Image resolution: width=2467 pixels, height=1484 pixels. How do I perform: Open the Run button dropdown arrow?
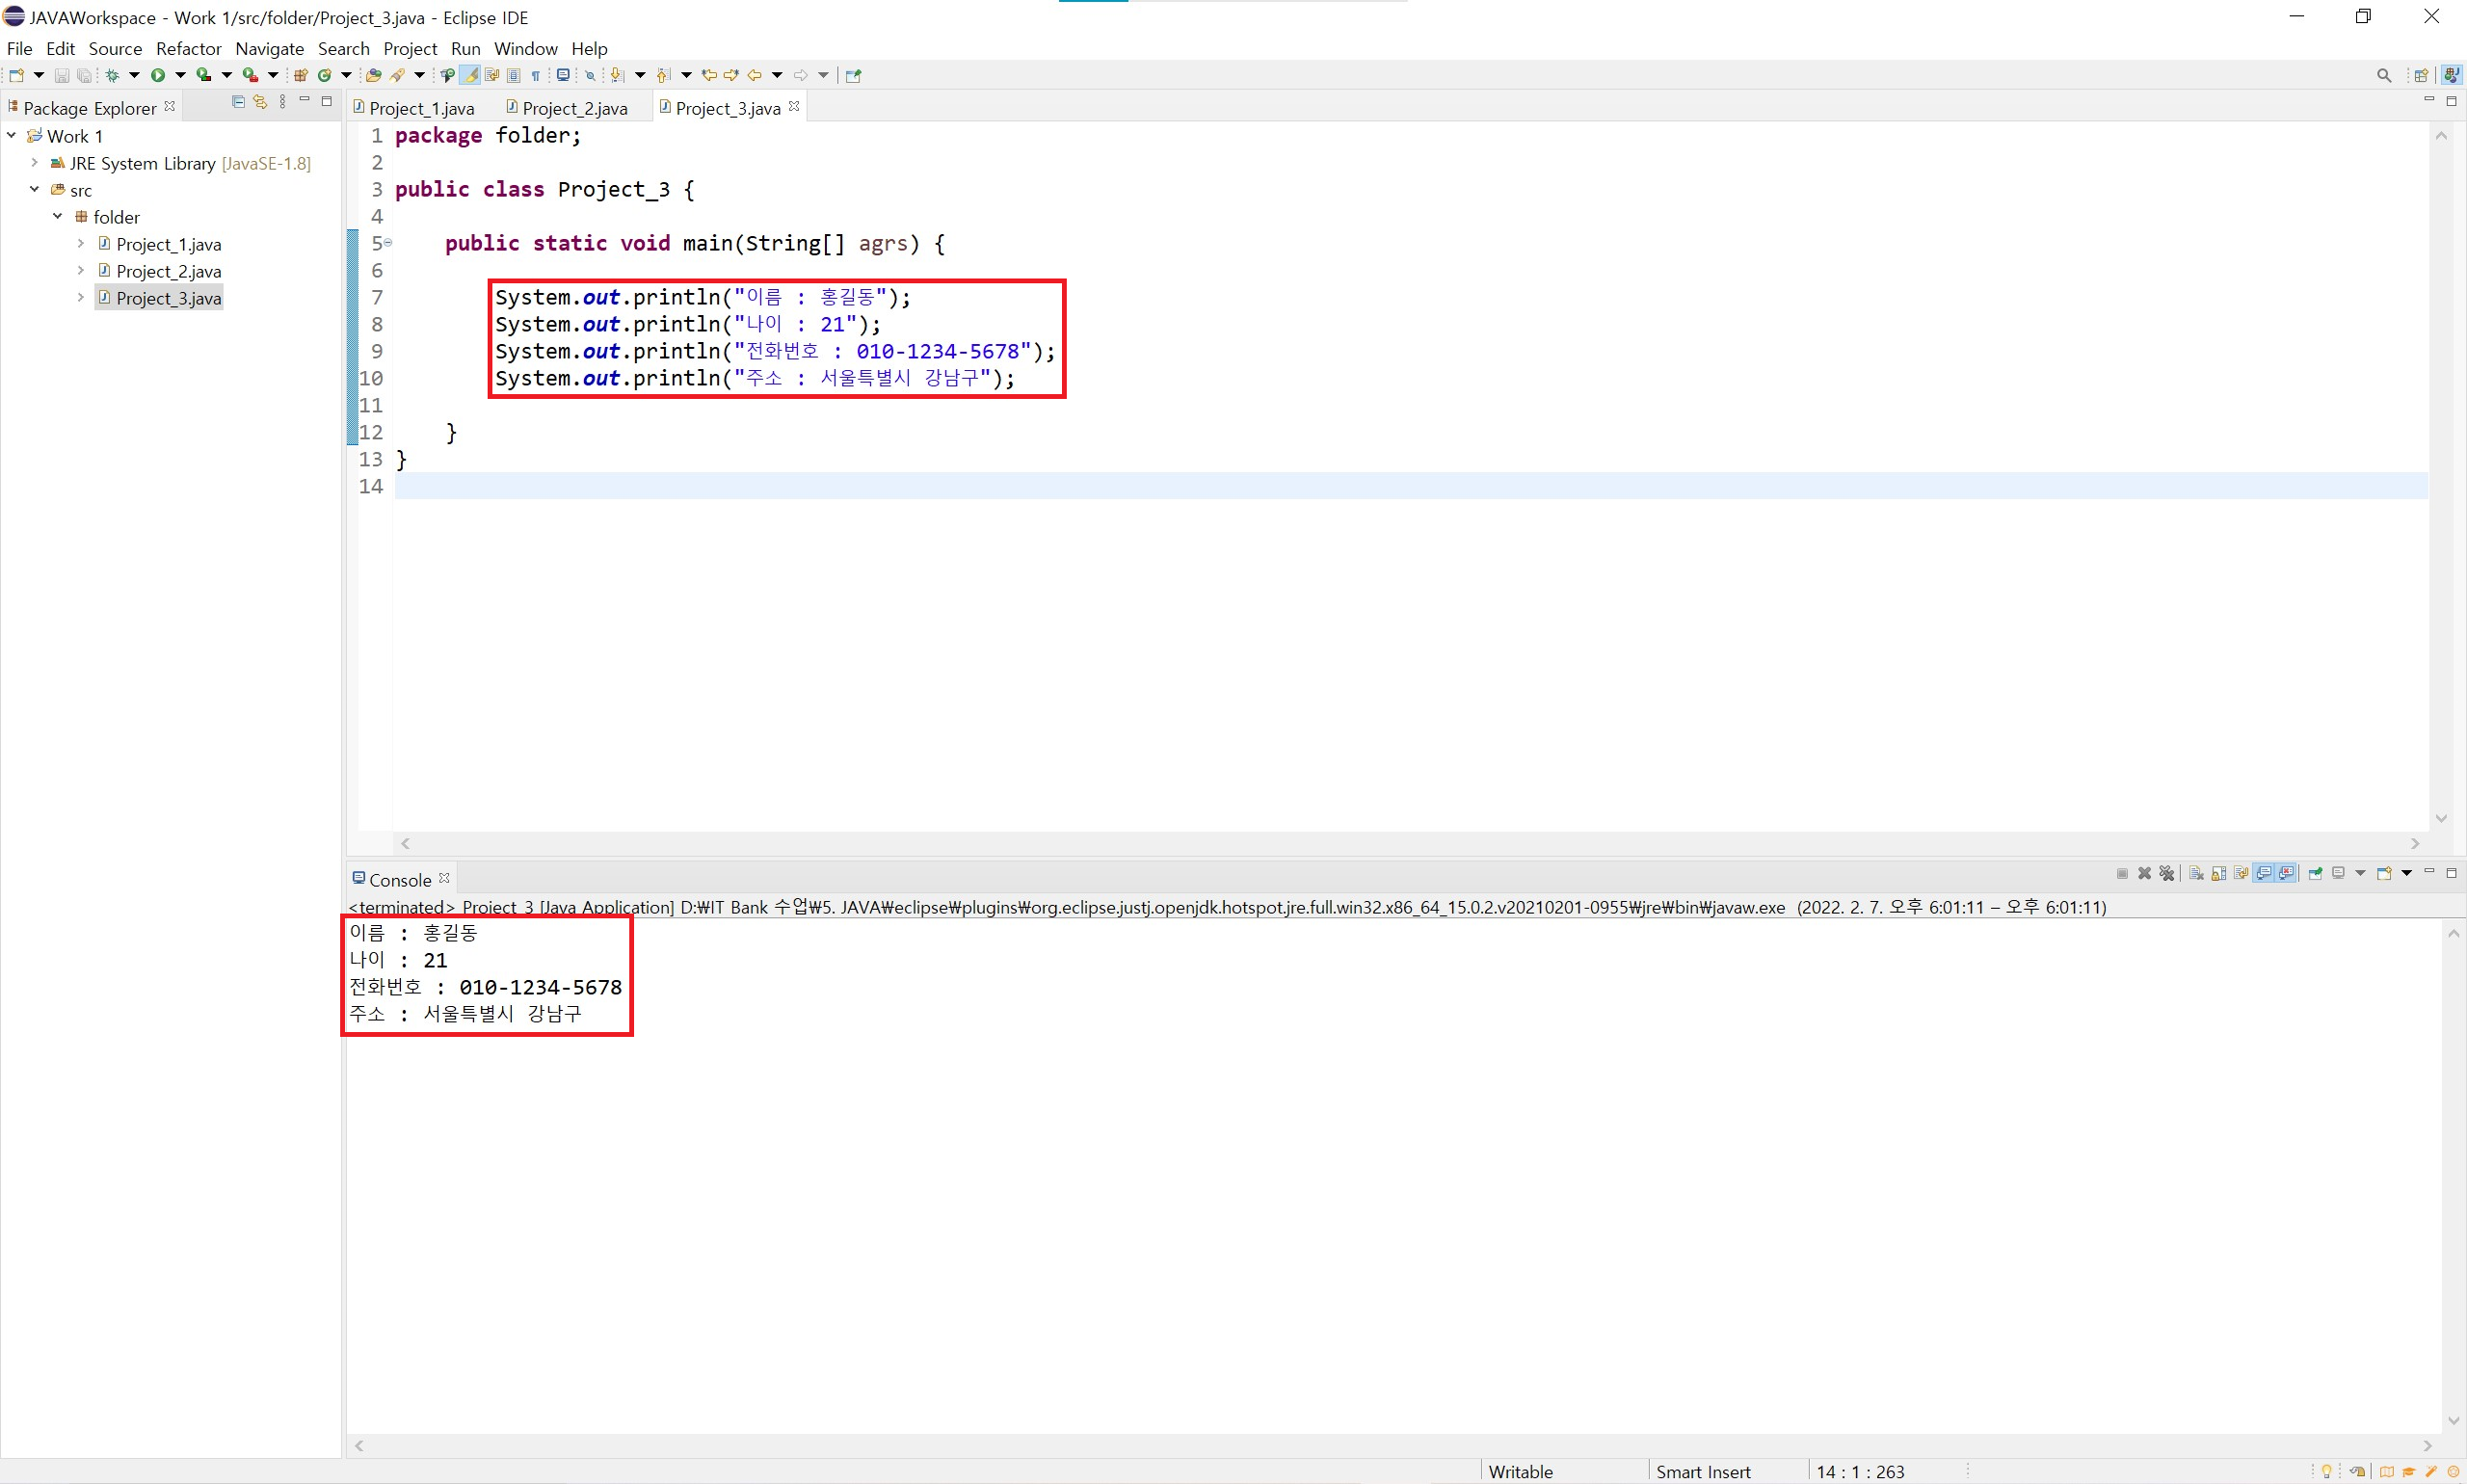pyautogui.click(x=181, y=75)
